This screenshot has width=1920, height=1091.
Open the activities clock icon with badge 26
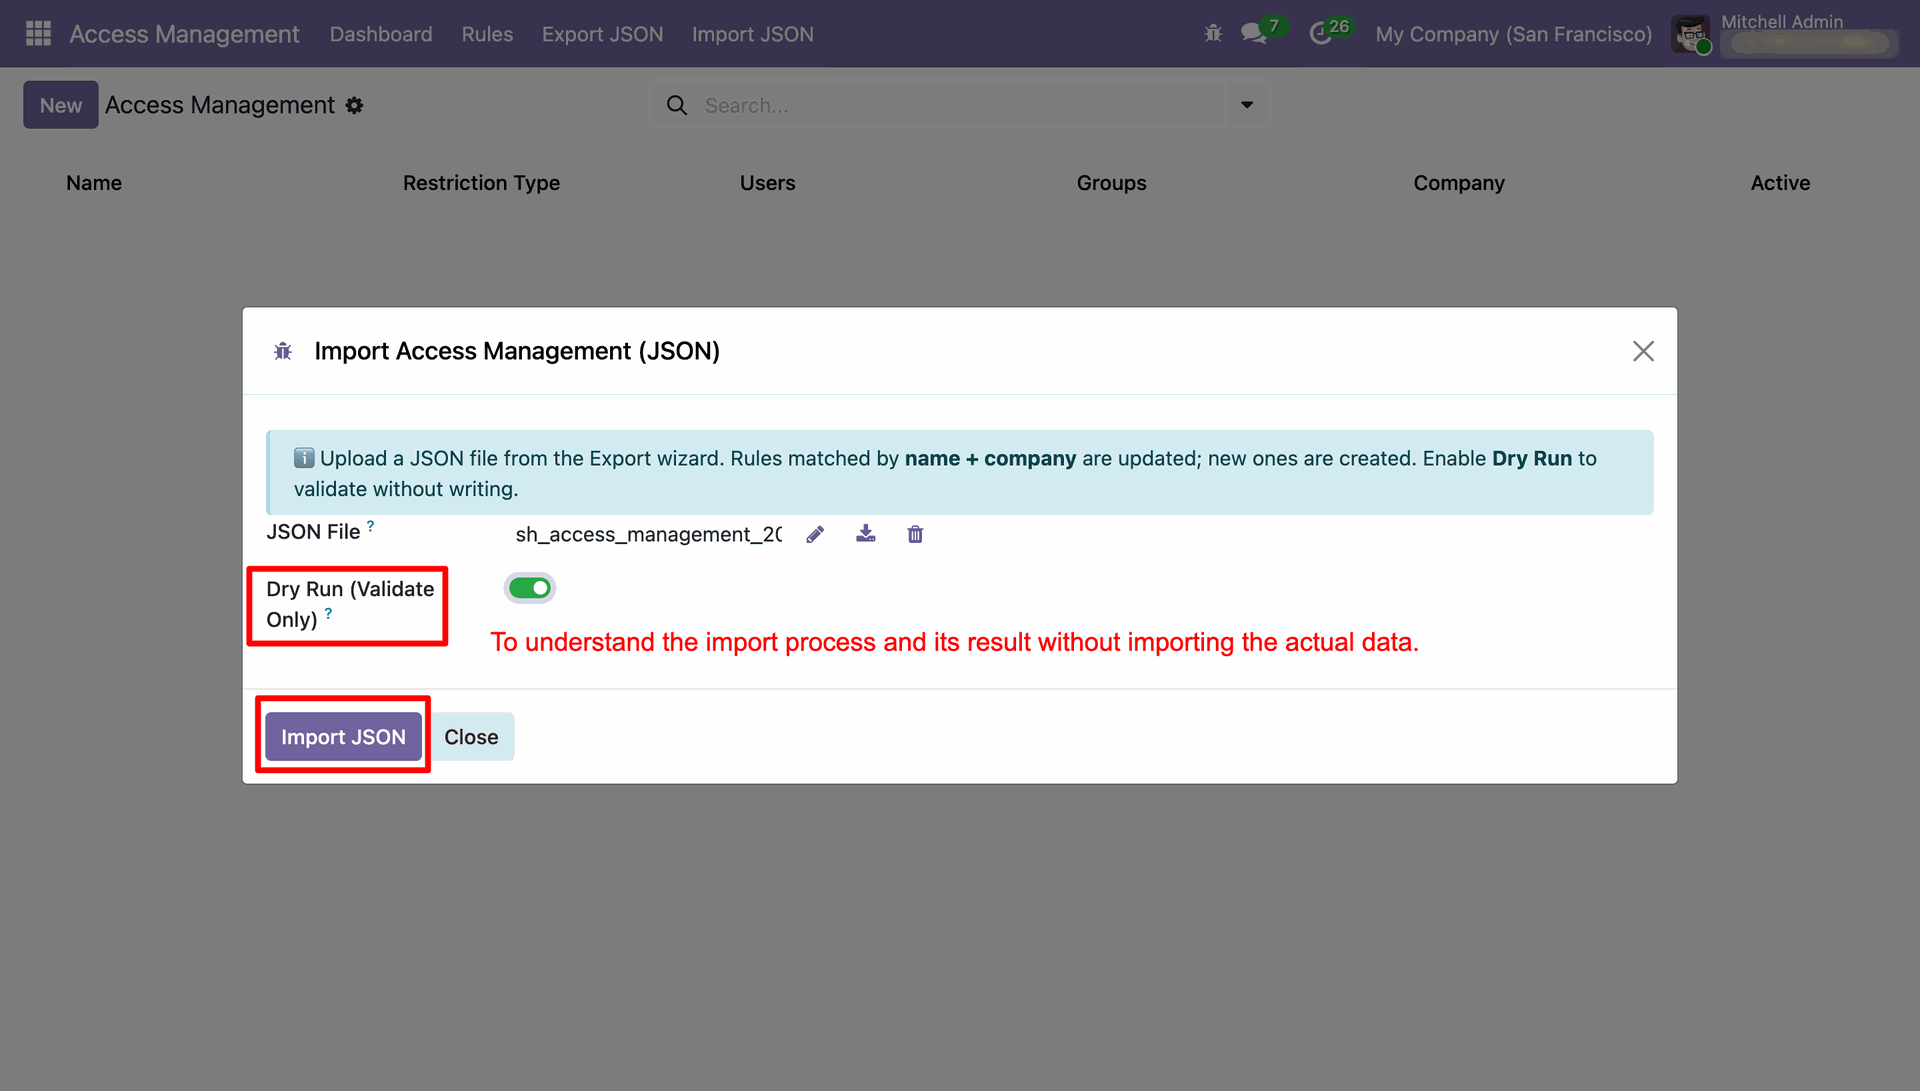tap(1321, 34)
